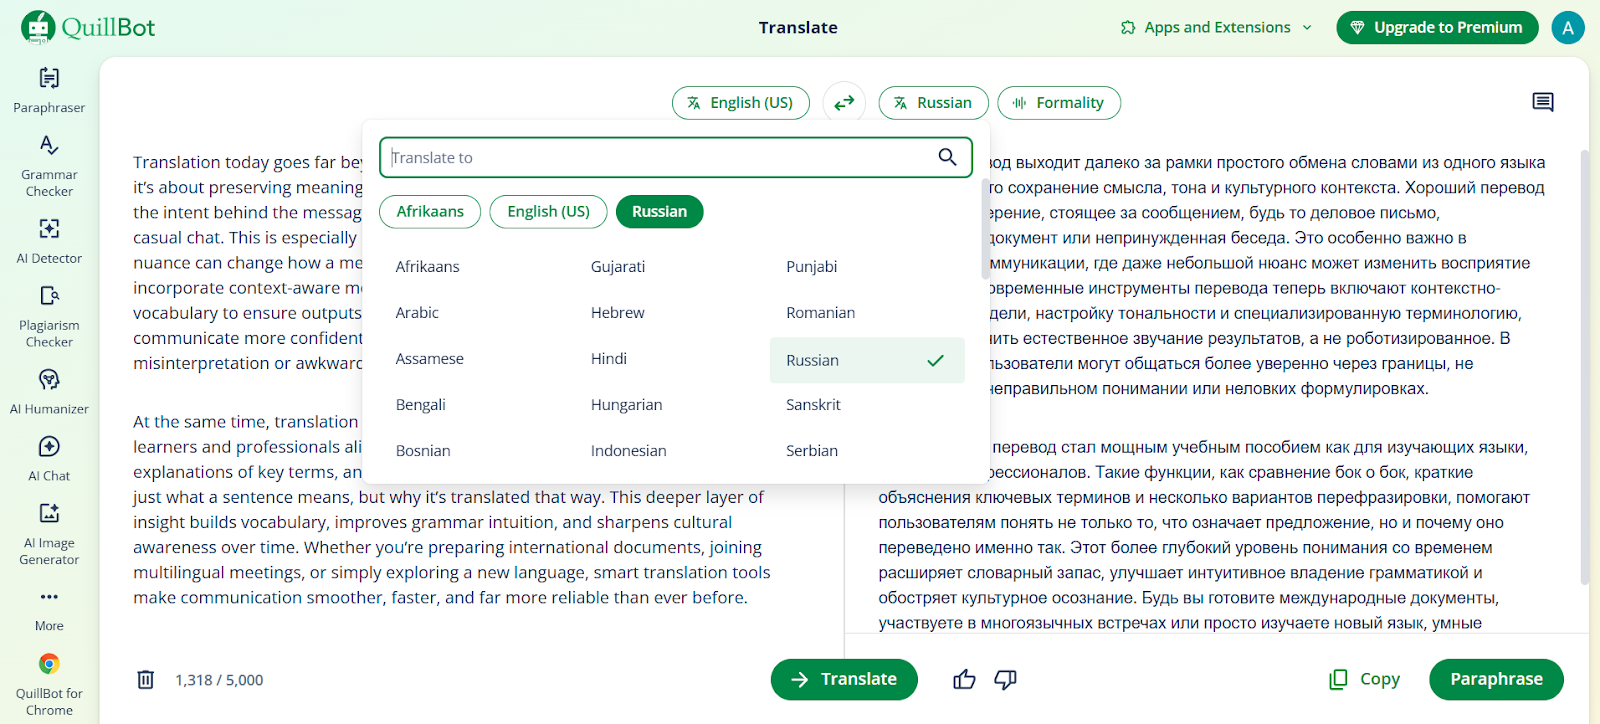1600x724 pixels.
Task: Give thumbs down to translation
Action: tap(1005, 679)
